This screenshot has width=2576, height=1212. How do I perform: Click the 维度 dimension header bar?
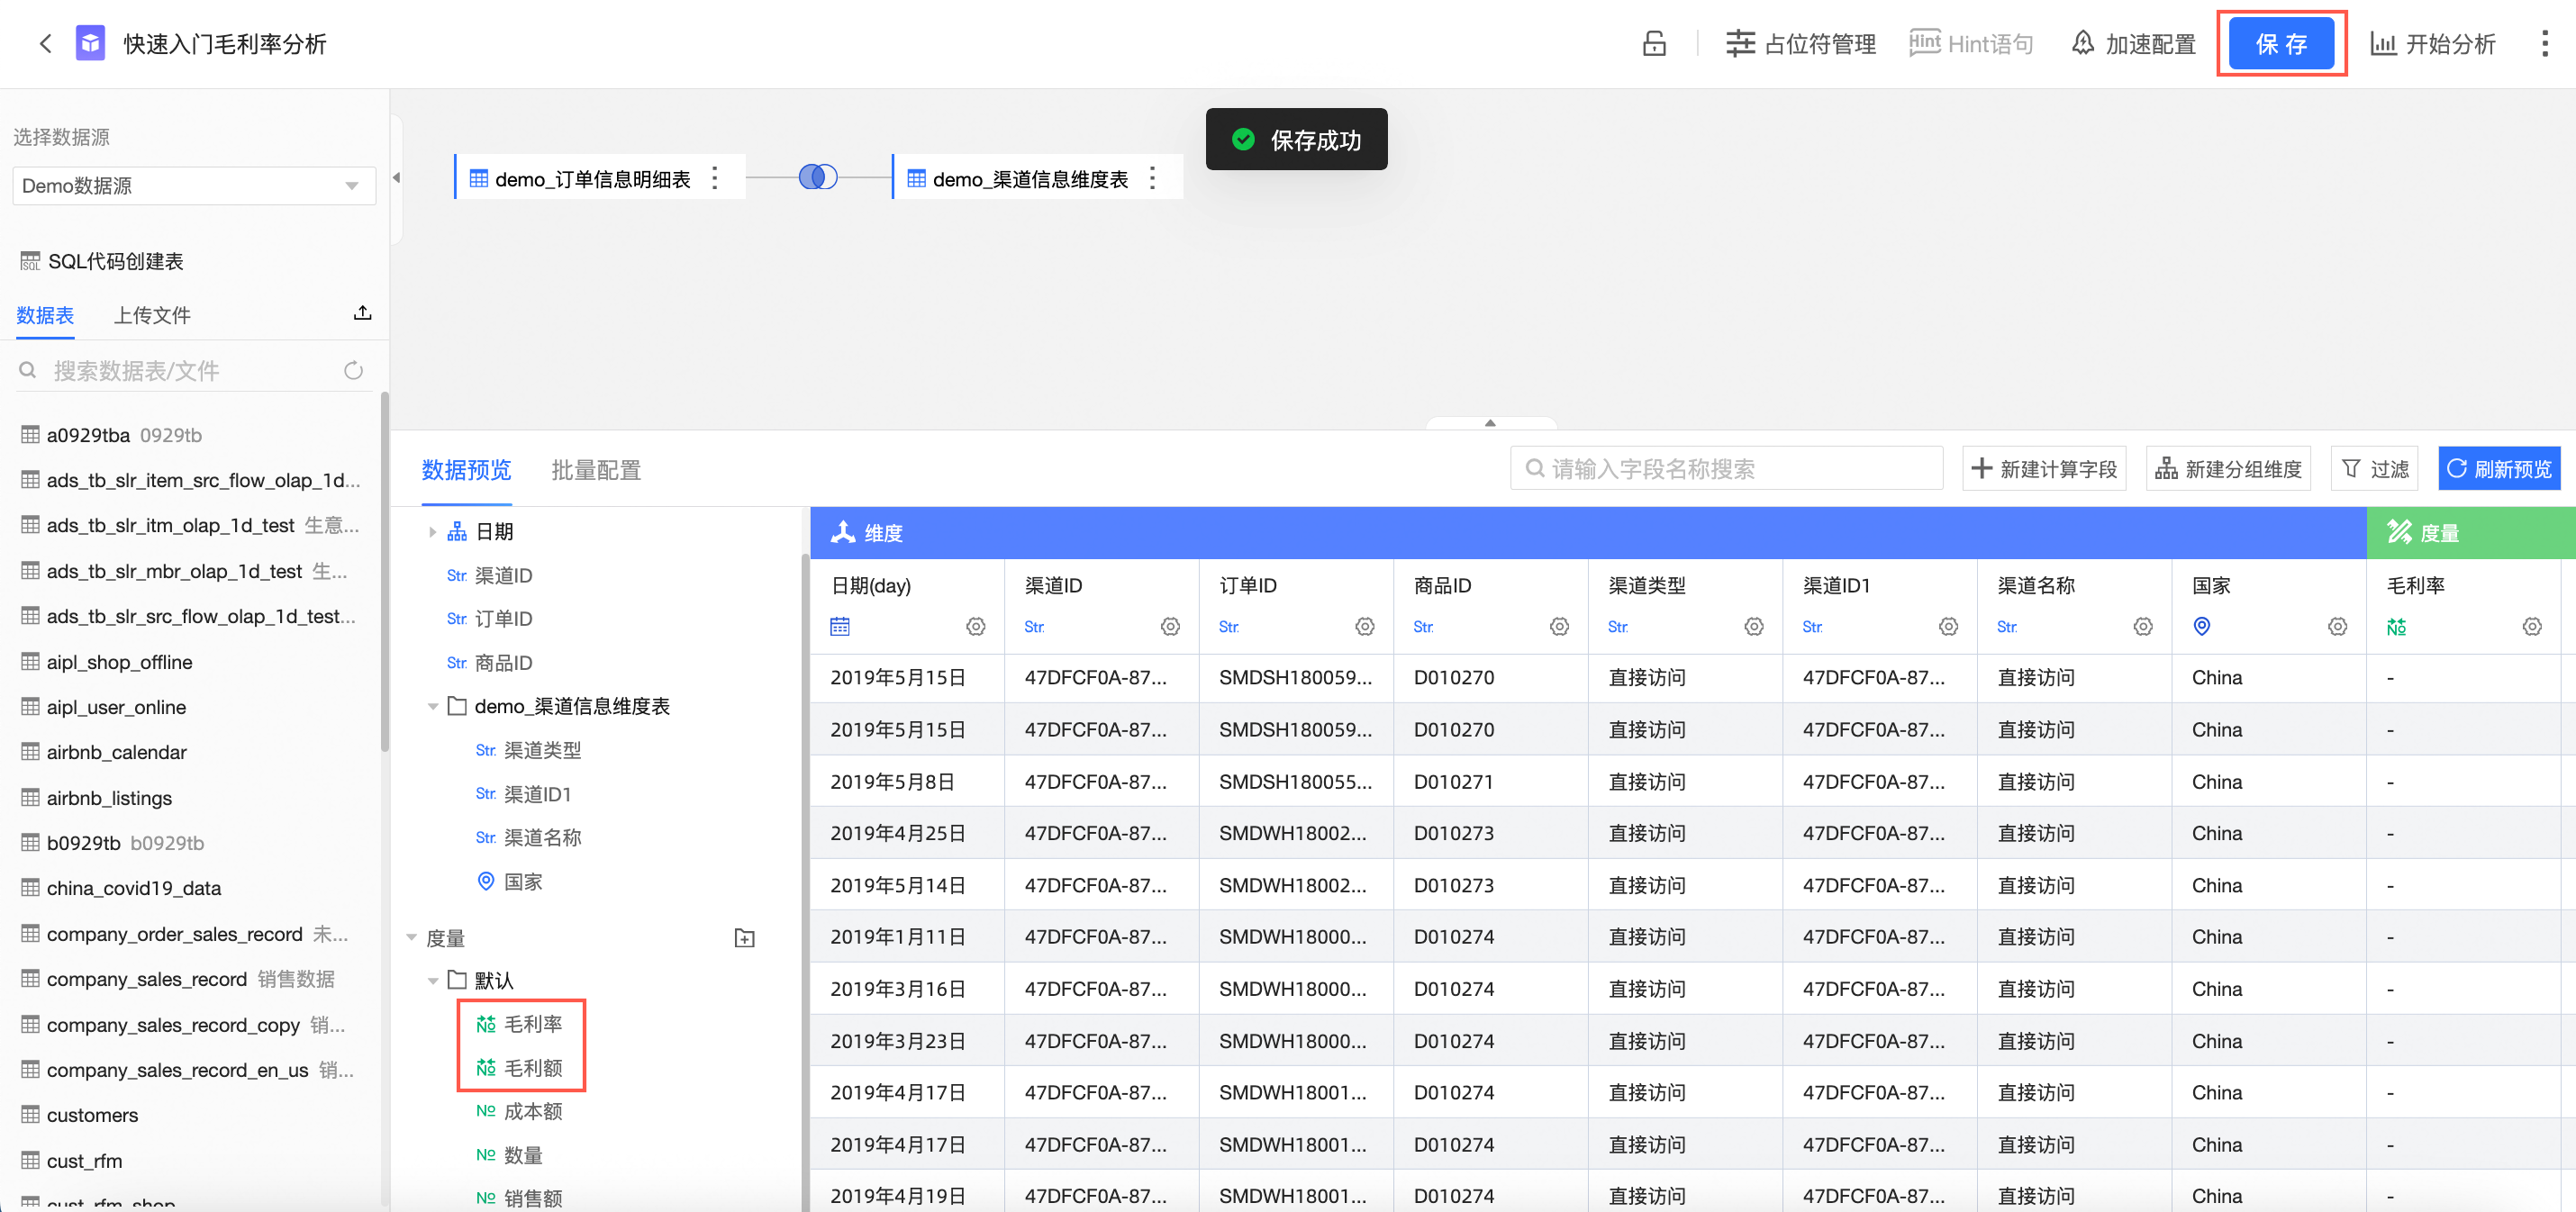click(1588, 532)
